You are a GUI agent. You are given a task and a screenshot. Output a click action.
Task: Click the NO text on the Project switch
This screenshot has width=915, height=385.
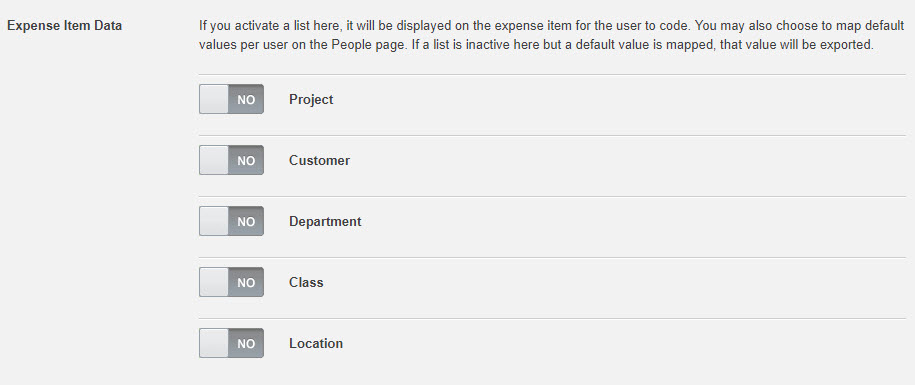tap(246, 100)
